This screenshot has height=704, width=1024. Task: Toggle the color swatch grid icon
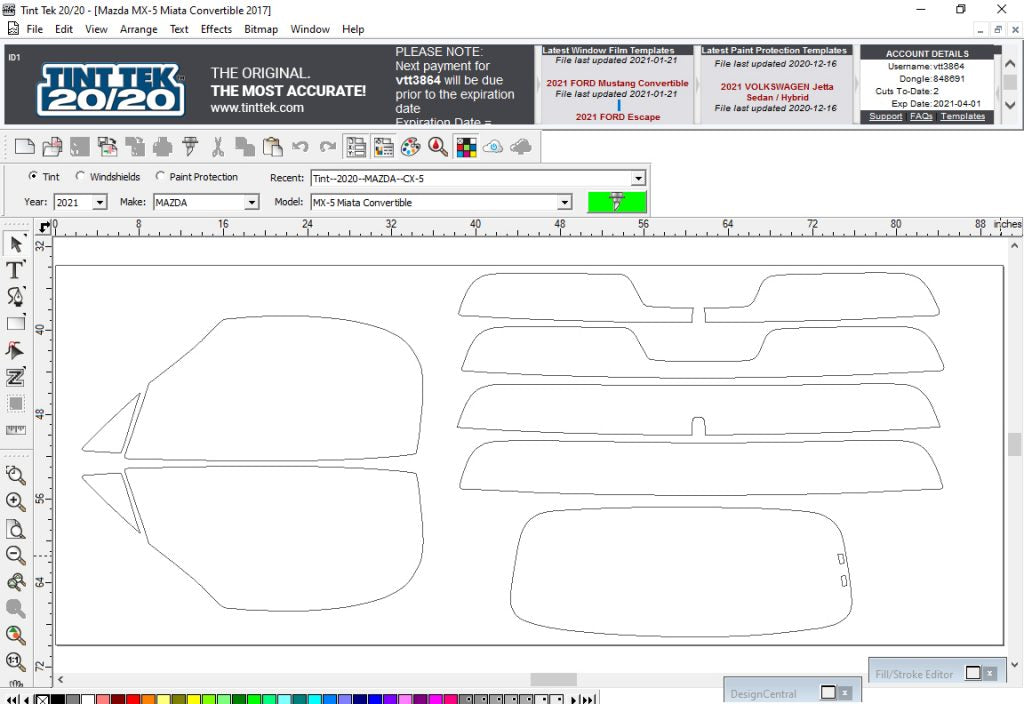[x=466, y=147]
